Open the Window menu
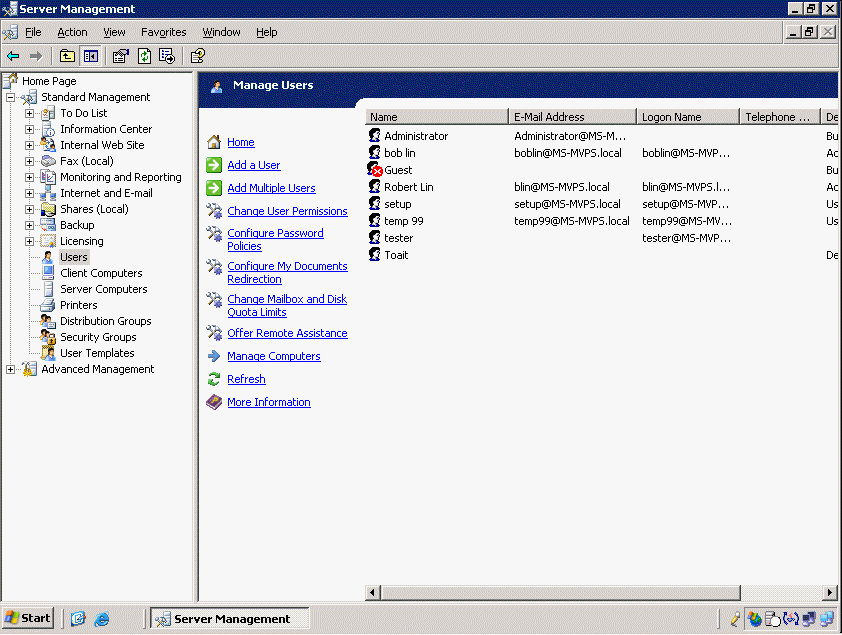 point(221,32)
